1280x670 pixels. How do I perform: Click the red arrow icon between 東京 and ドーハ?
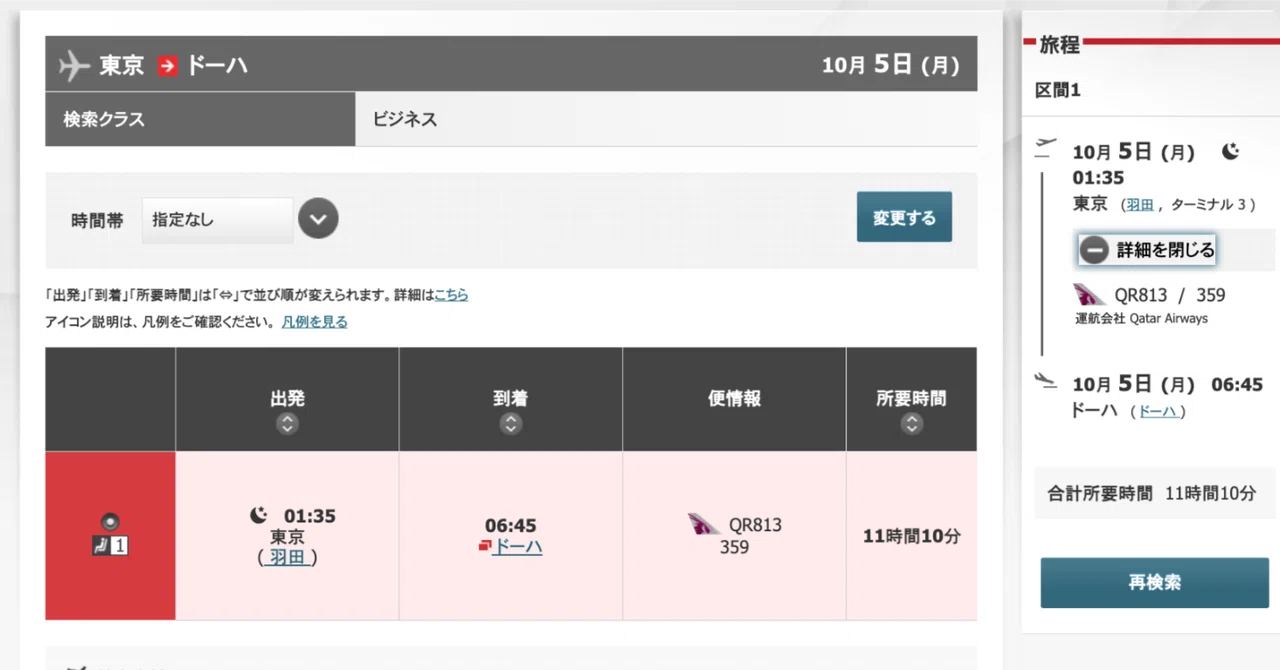tap(167, 66)
